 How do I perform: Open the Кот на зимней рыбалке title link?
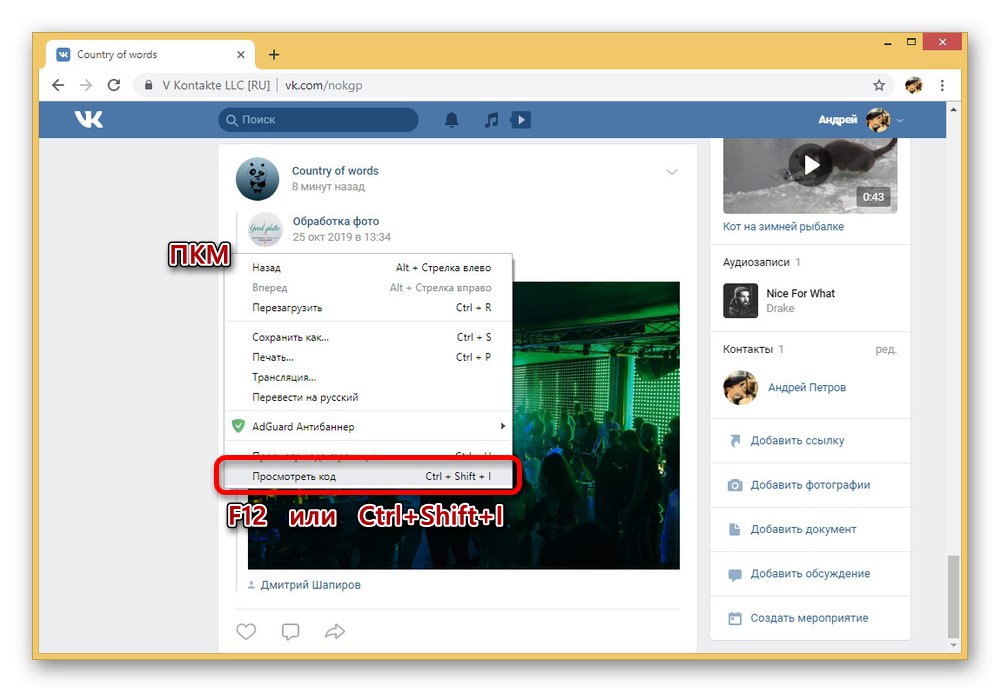[x=783, y=226]
